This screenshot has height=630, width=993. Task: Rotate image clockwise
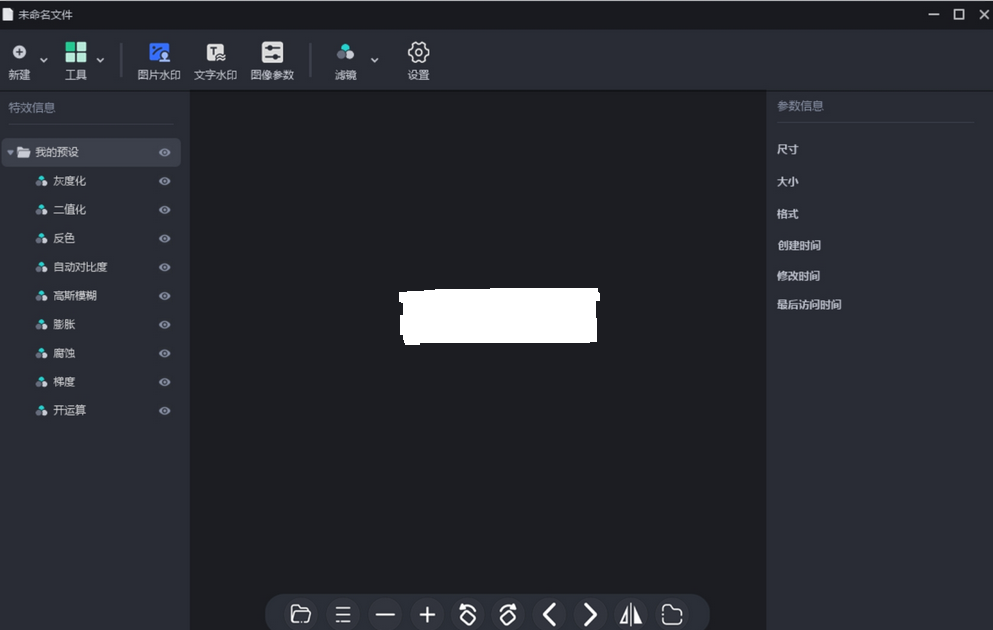click(x=508, y=614)
